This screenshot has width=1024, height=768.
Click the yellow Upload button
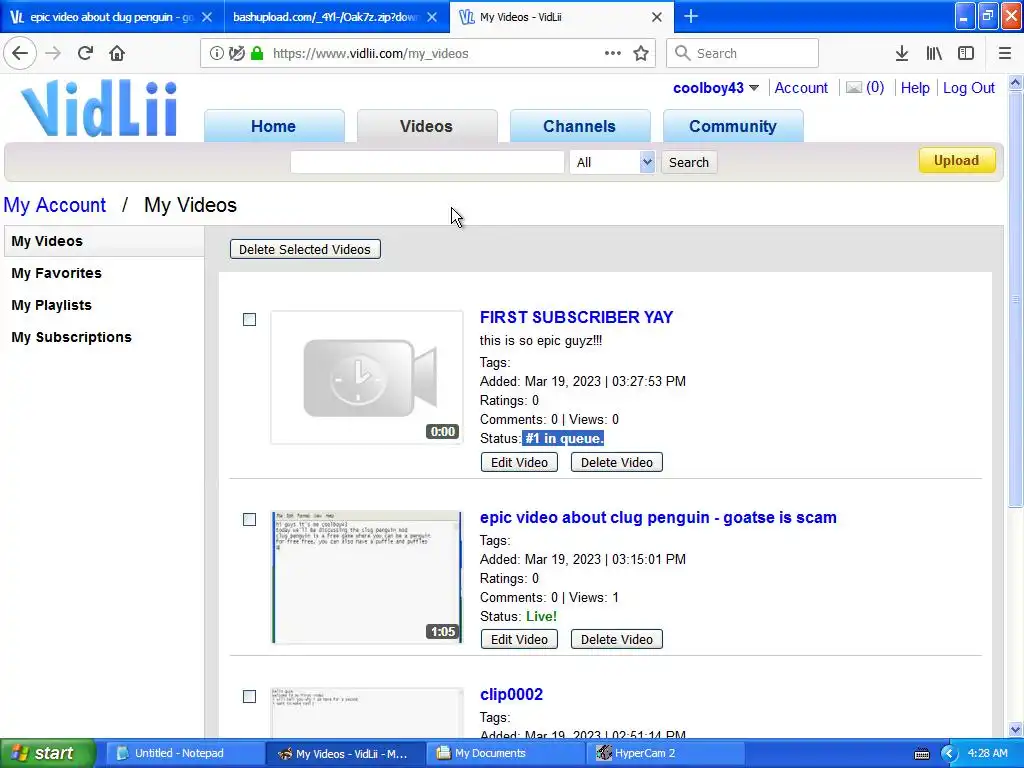click(957, 161)
